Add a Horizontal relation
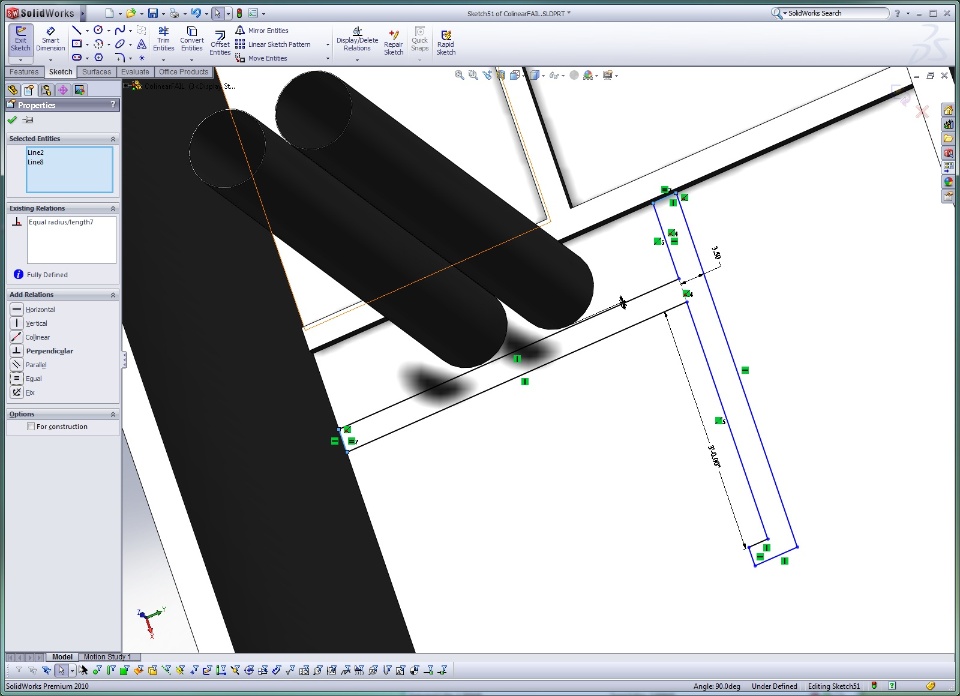This screenshot has height=696, width=960. click(34, 309)
